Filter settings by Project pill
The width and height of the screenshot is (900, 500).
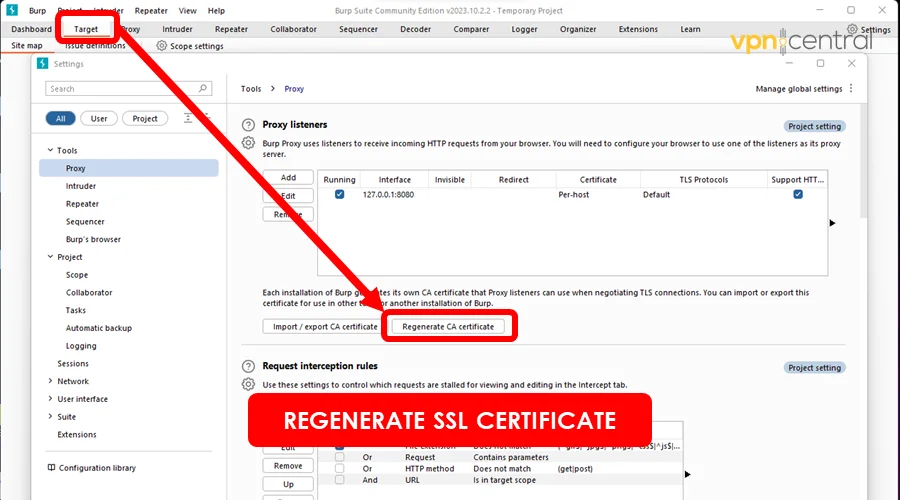pyautogui.click(x=145, y=118)
